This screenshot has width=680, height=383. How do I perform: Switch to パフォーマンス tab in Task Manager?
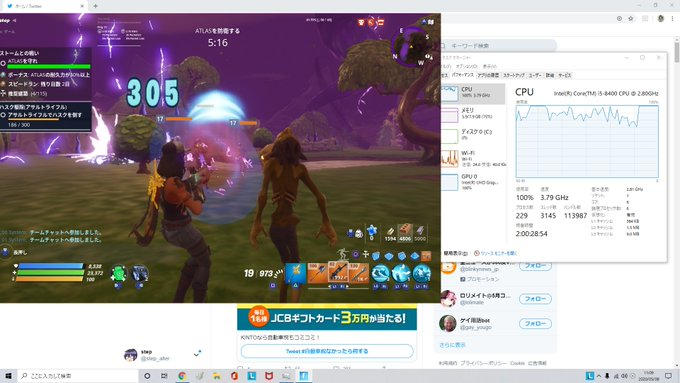tap(462, 75)
